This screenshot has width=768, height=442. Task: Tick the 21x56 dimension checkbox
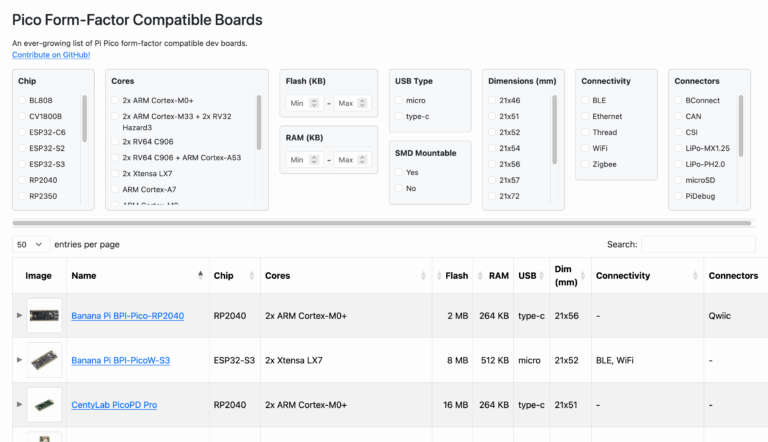coord(492,164)
